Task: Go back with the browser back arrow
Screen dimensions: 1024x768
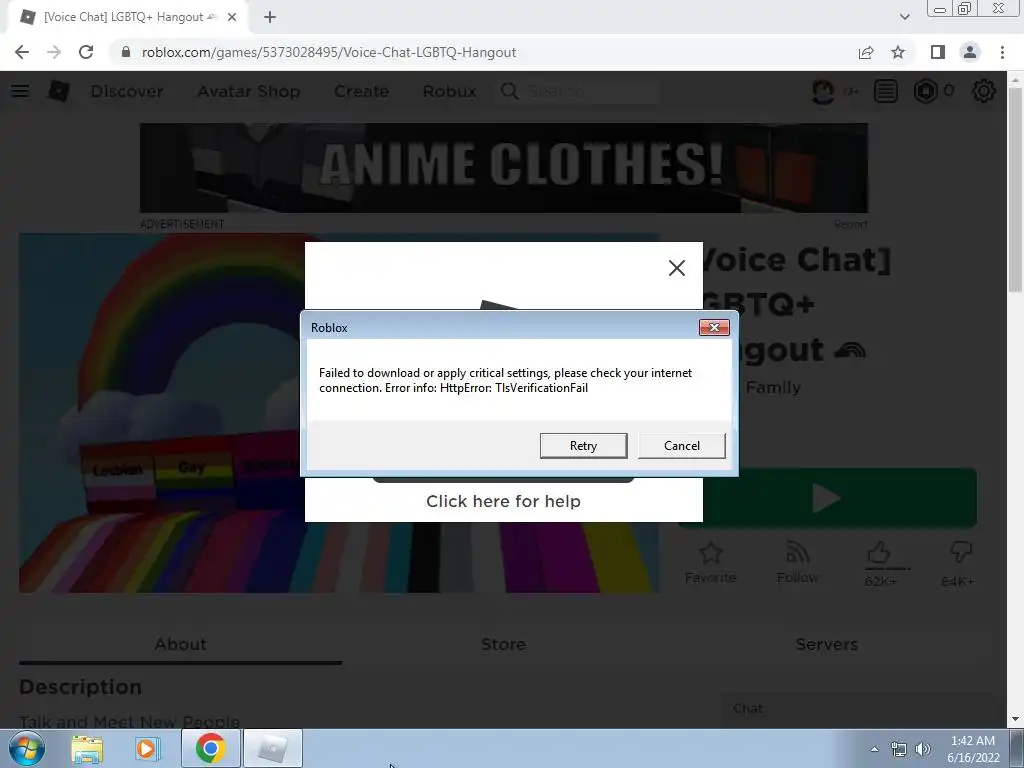Action: [22, 52]
